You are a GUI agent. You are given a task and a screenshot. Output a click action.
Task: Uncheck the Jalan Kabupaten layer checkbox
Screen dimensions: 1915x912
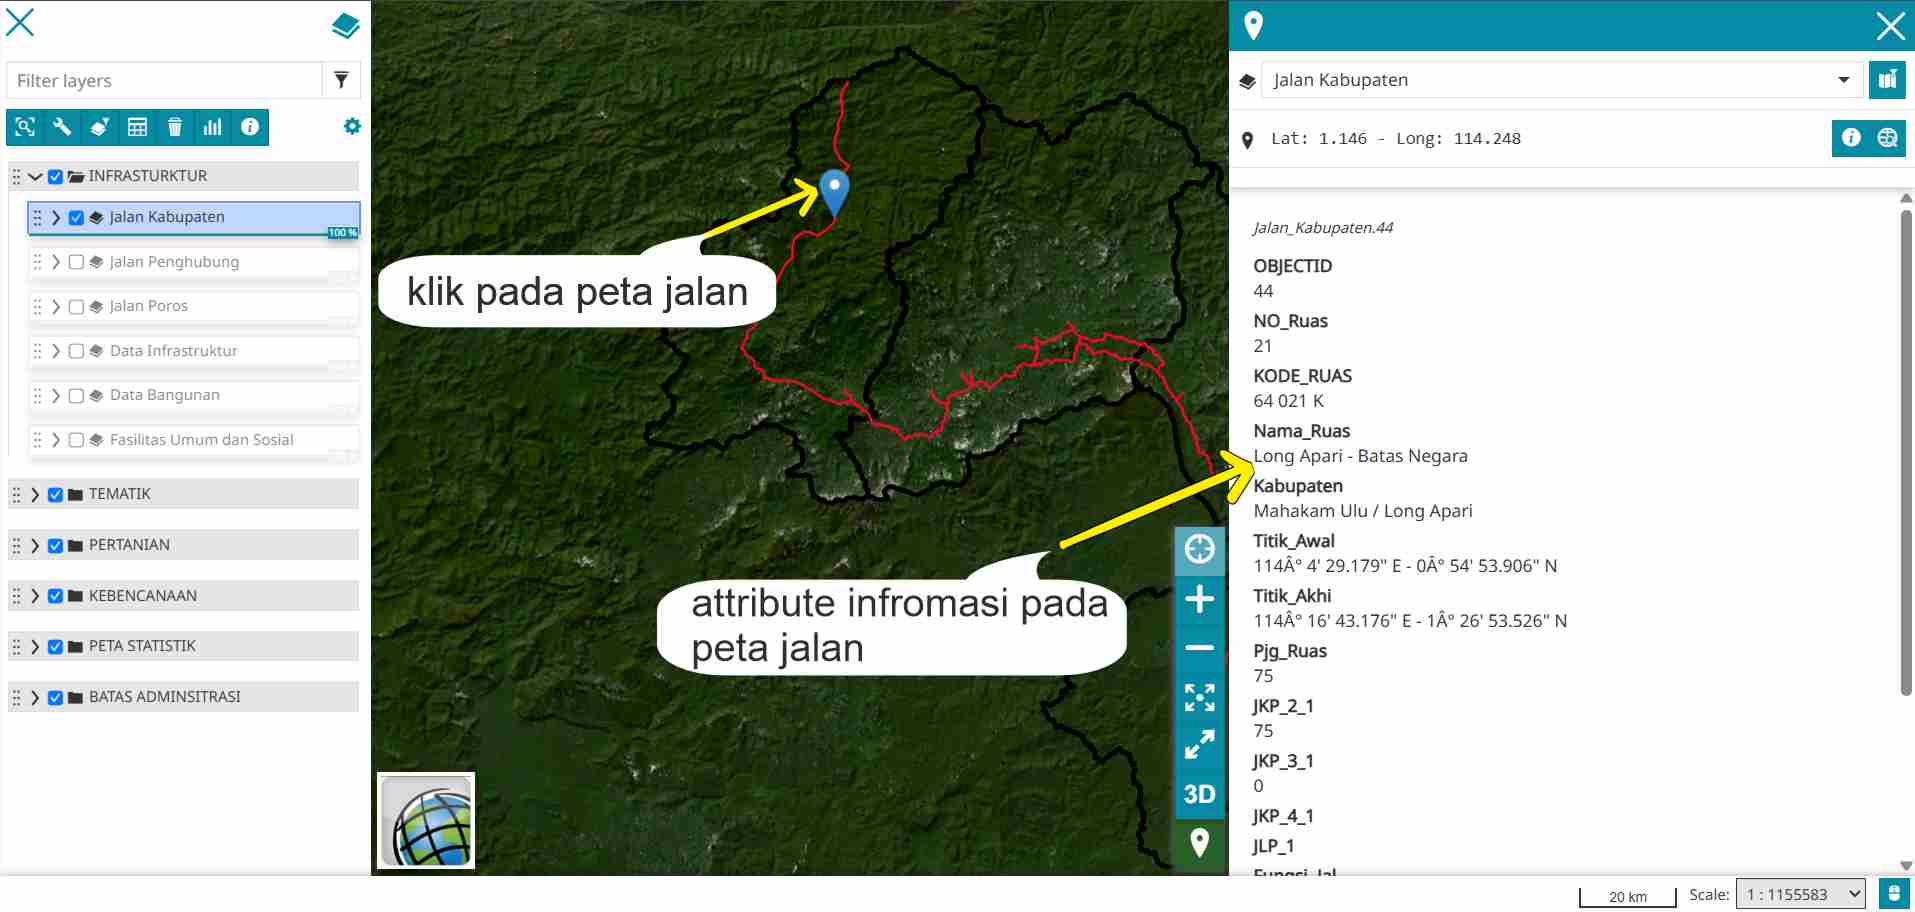(x=76, y=218)
